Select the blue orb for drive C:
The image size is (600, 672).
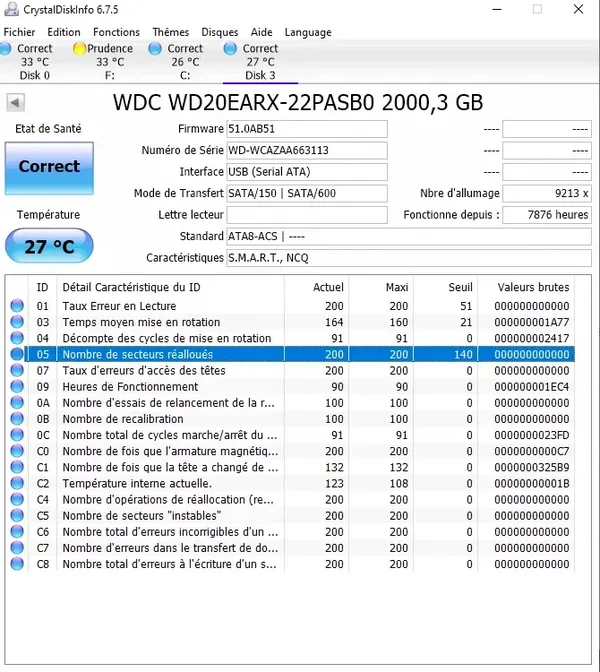[155, 48]
